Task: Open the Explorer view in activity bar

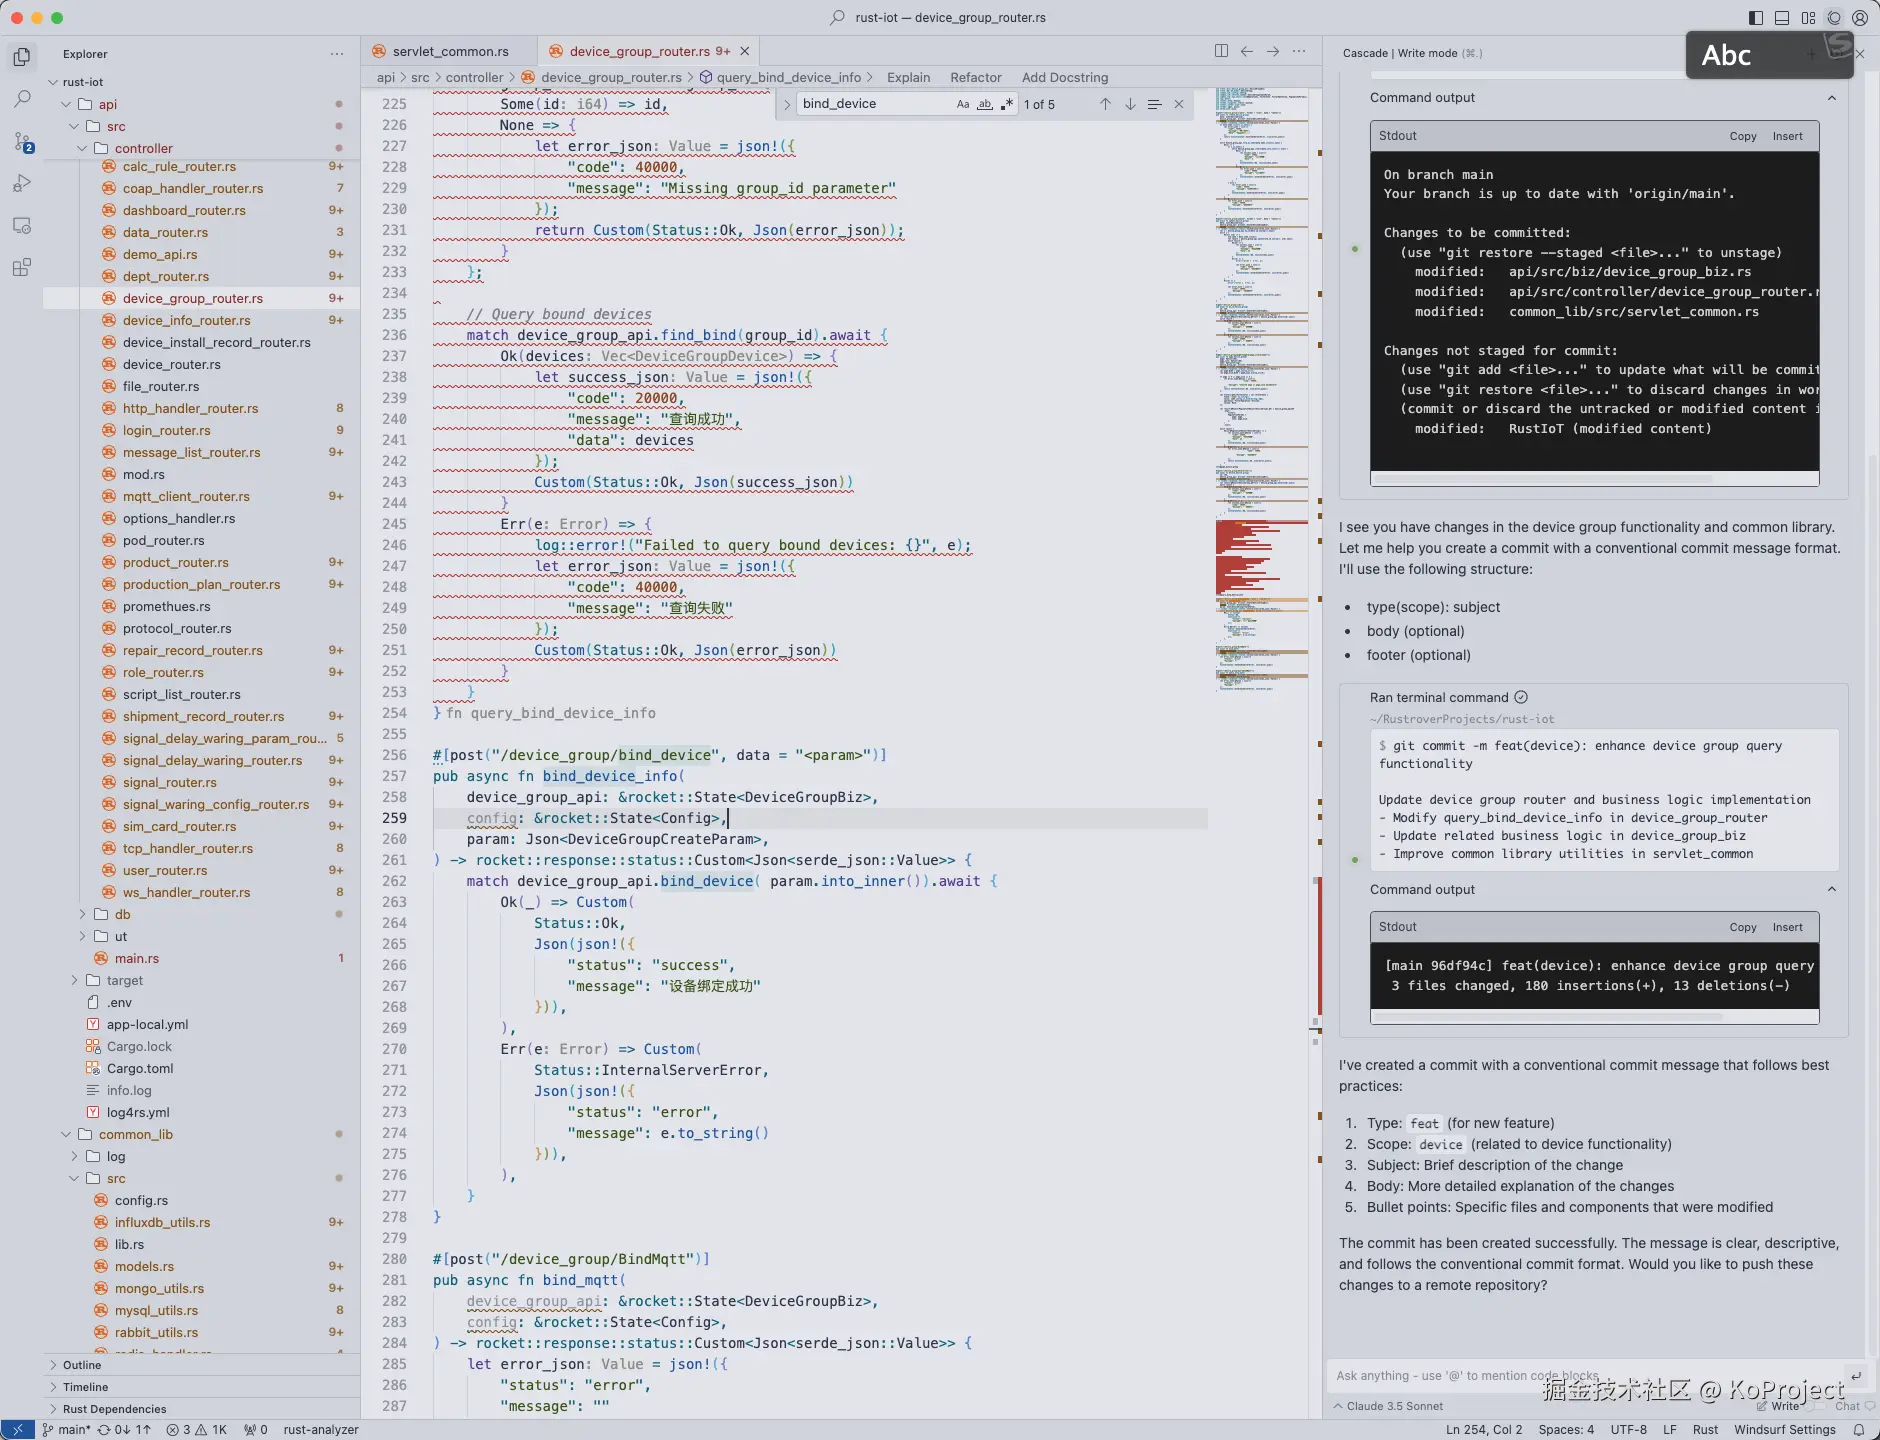Action: point(22,57)
